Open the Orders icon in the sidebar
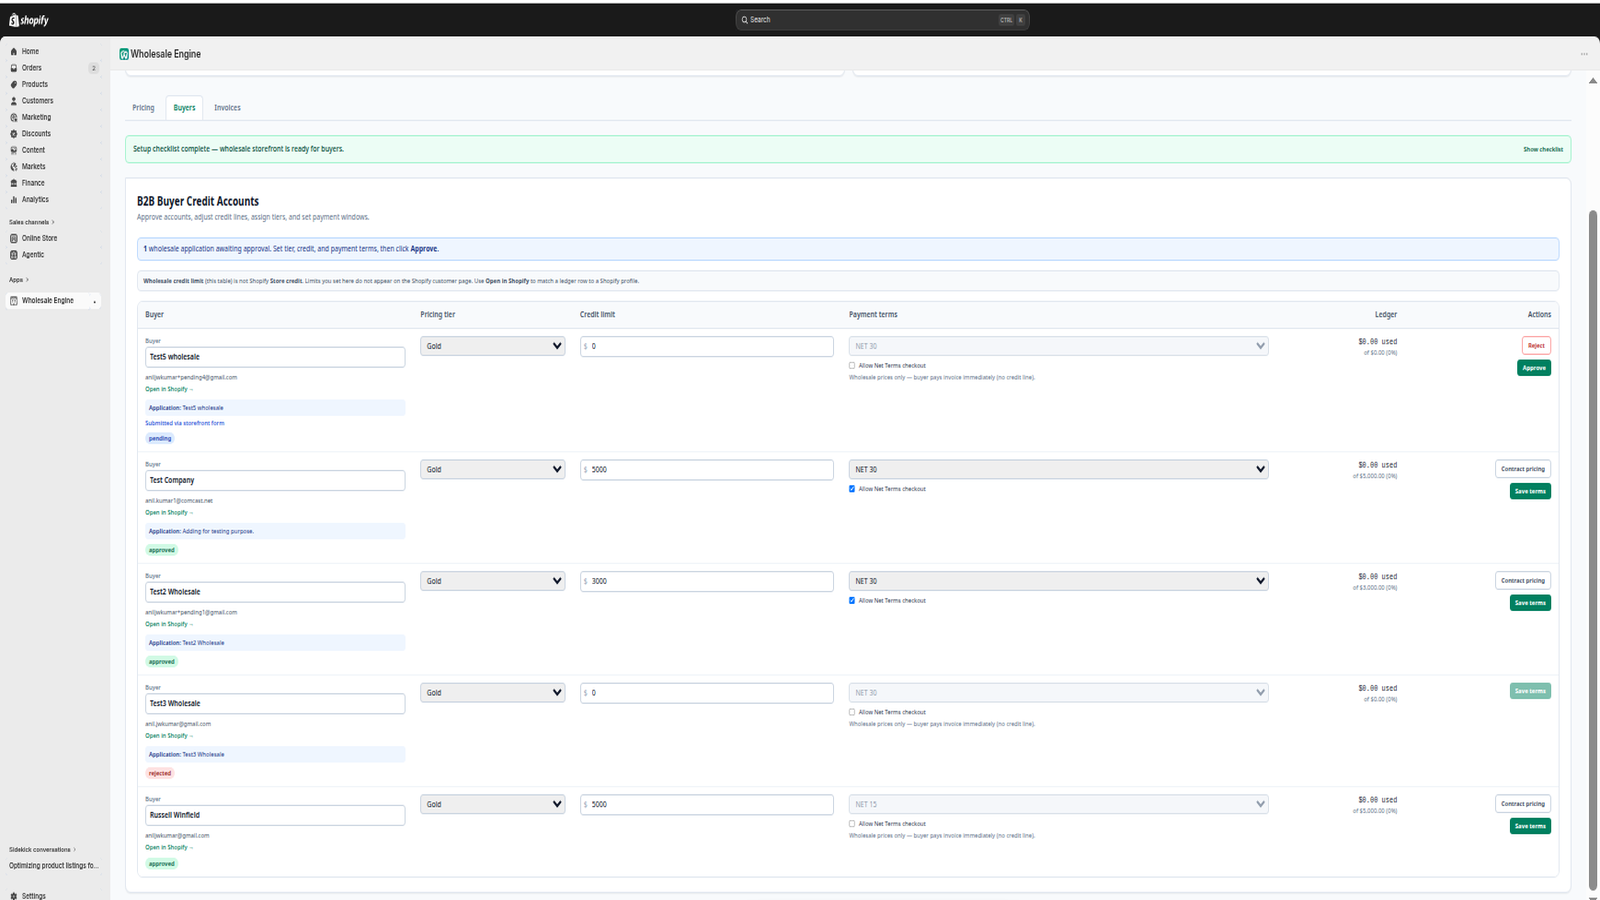1600x900 pixels. coord(14,68)
